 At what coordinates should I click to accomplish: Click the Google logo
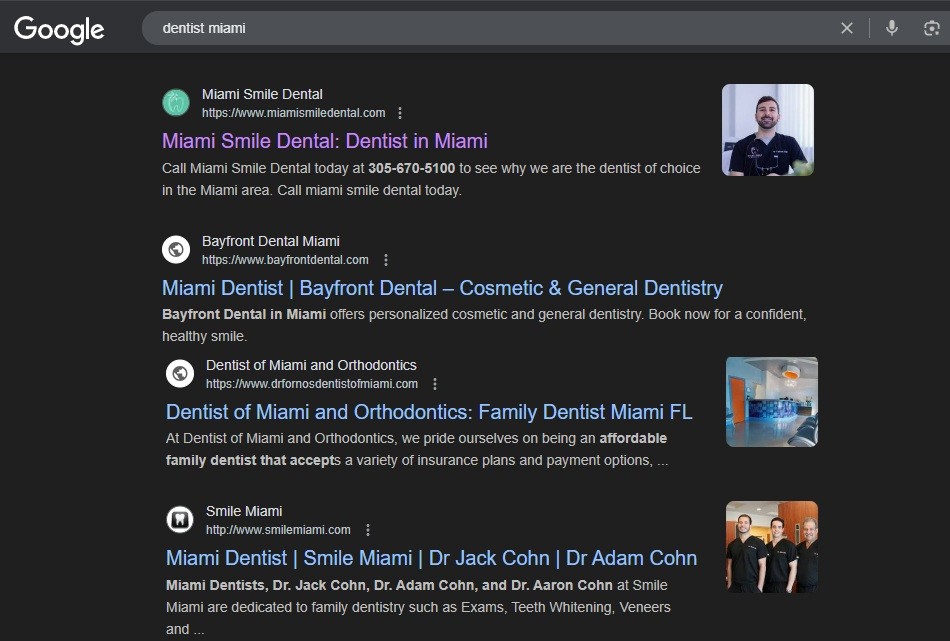[59, 29]
